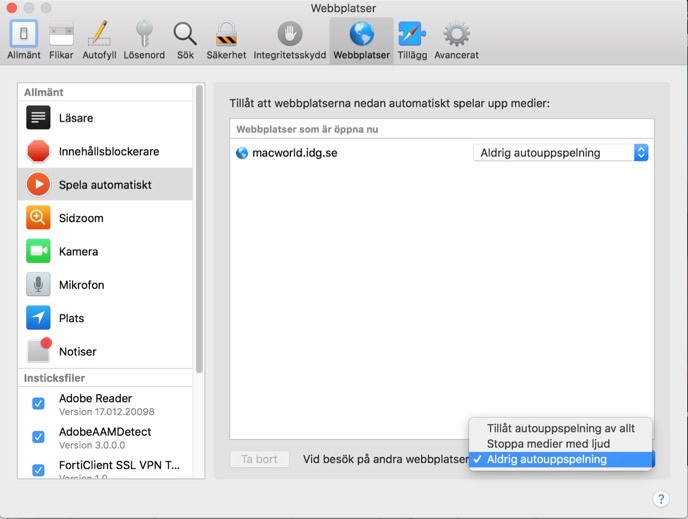The width and height of the screenshot is (688, 519).
Task: Click the dropdown stepper arrows for macworld.idg.se
Action: coord(641,153)
